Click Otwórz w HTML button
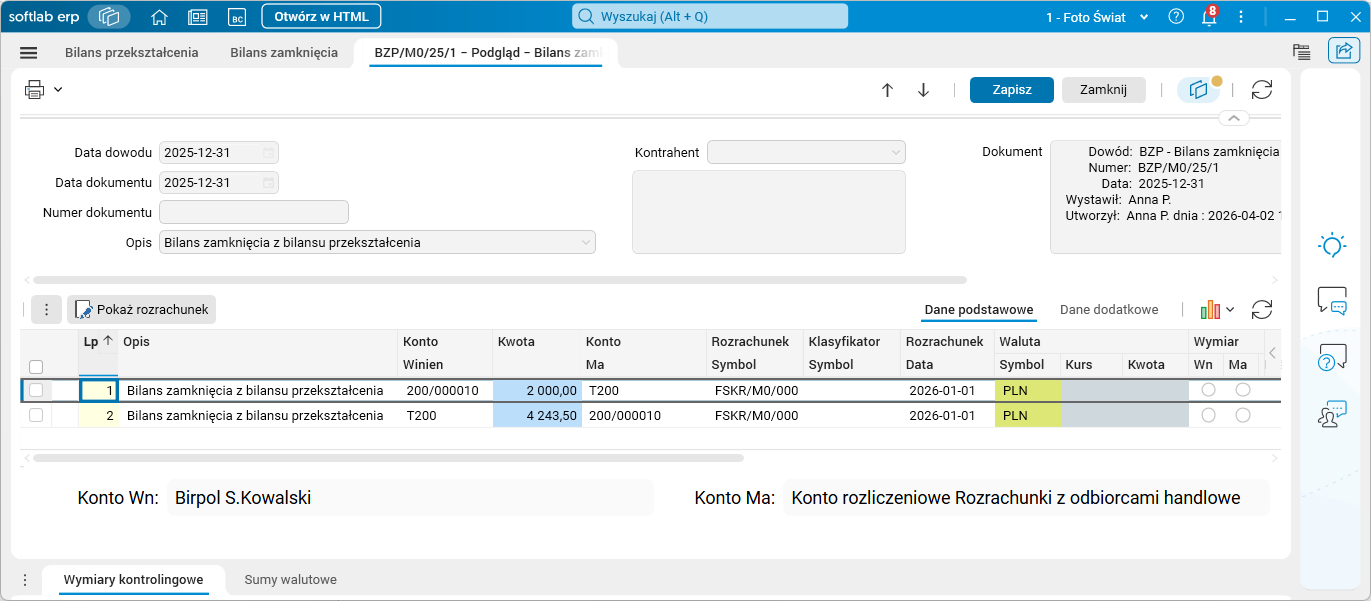 [321, 16]
